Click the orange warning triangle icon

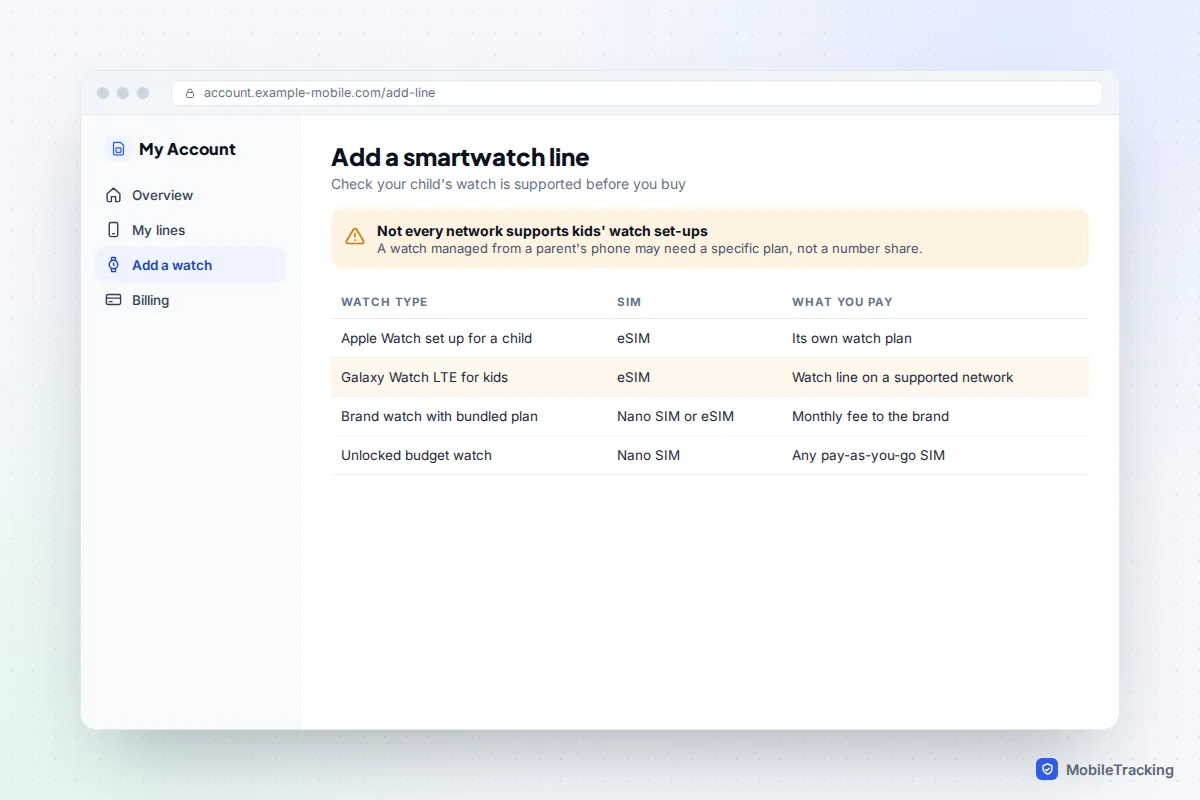click(355, 237)
